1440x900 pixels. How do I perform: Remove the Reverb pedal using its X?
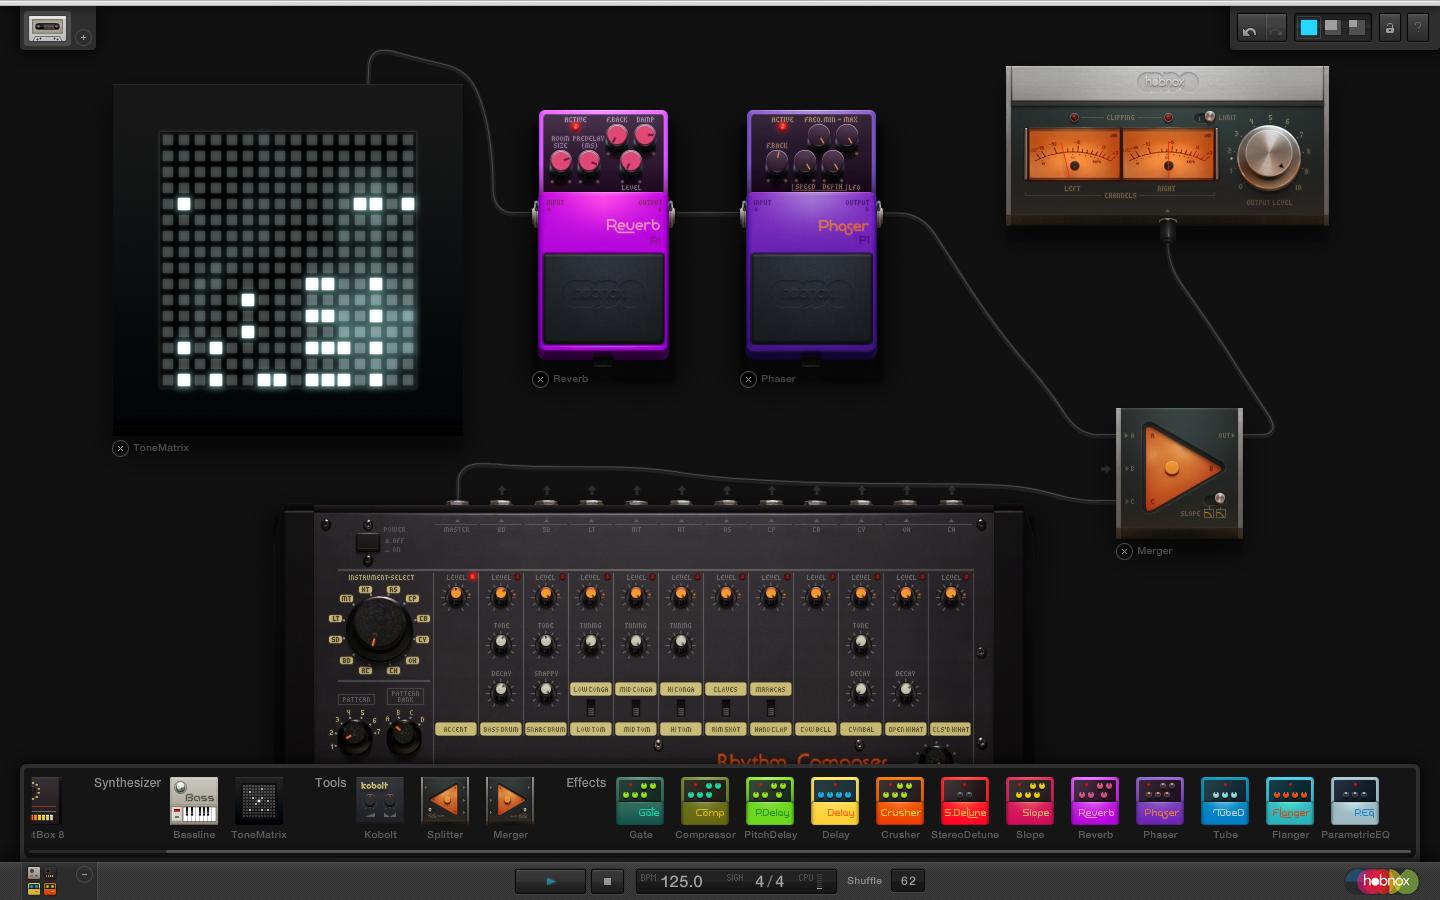pos(540,379)
